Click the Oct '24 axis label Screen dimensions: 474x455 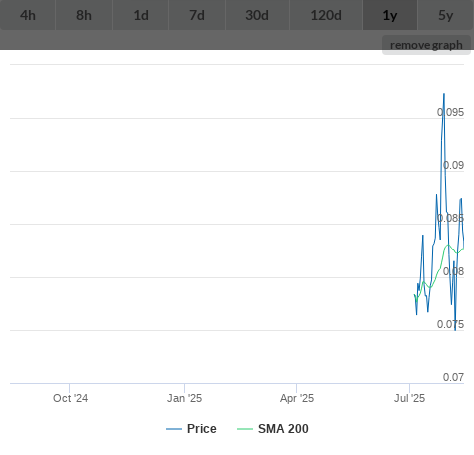(70, 398)
